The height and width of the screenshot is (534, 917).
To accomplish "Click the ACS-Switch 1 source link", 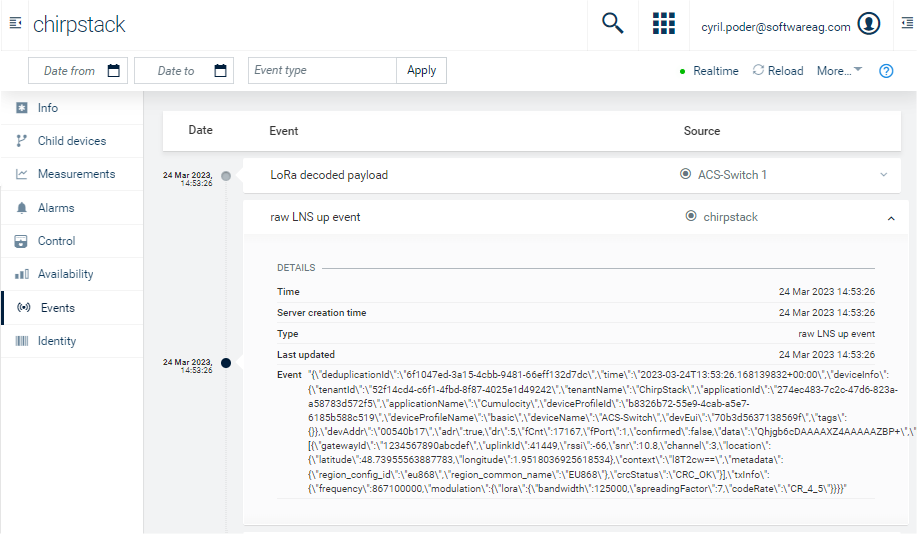I will (x=731, y=175).
